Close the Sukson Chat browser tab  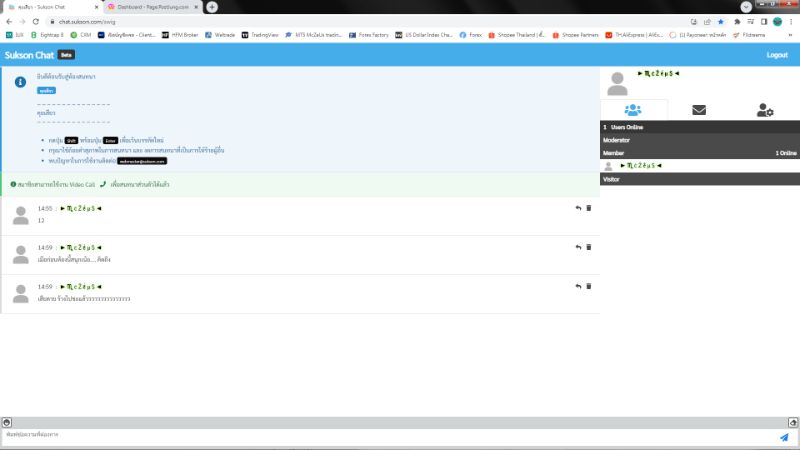[96, 7]
